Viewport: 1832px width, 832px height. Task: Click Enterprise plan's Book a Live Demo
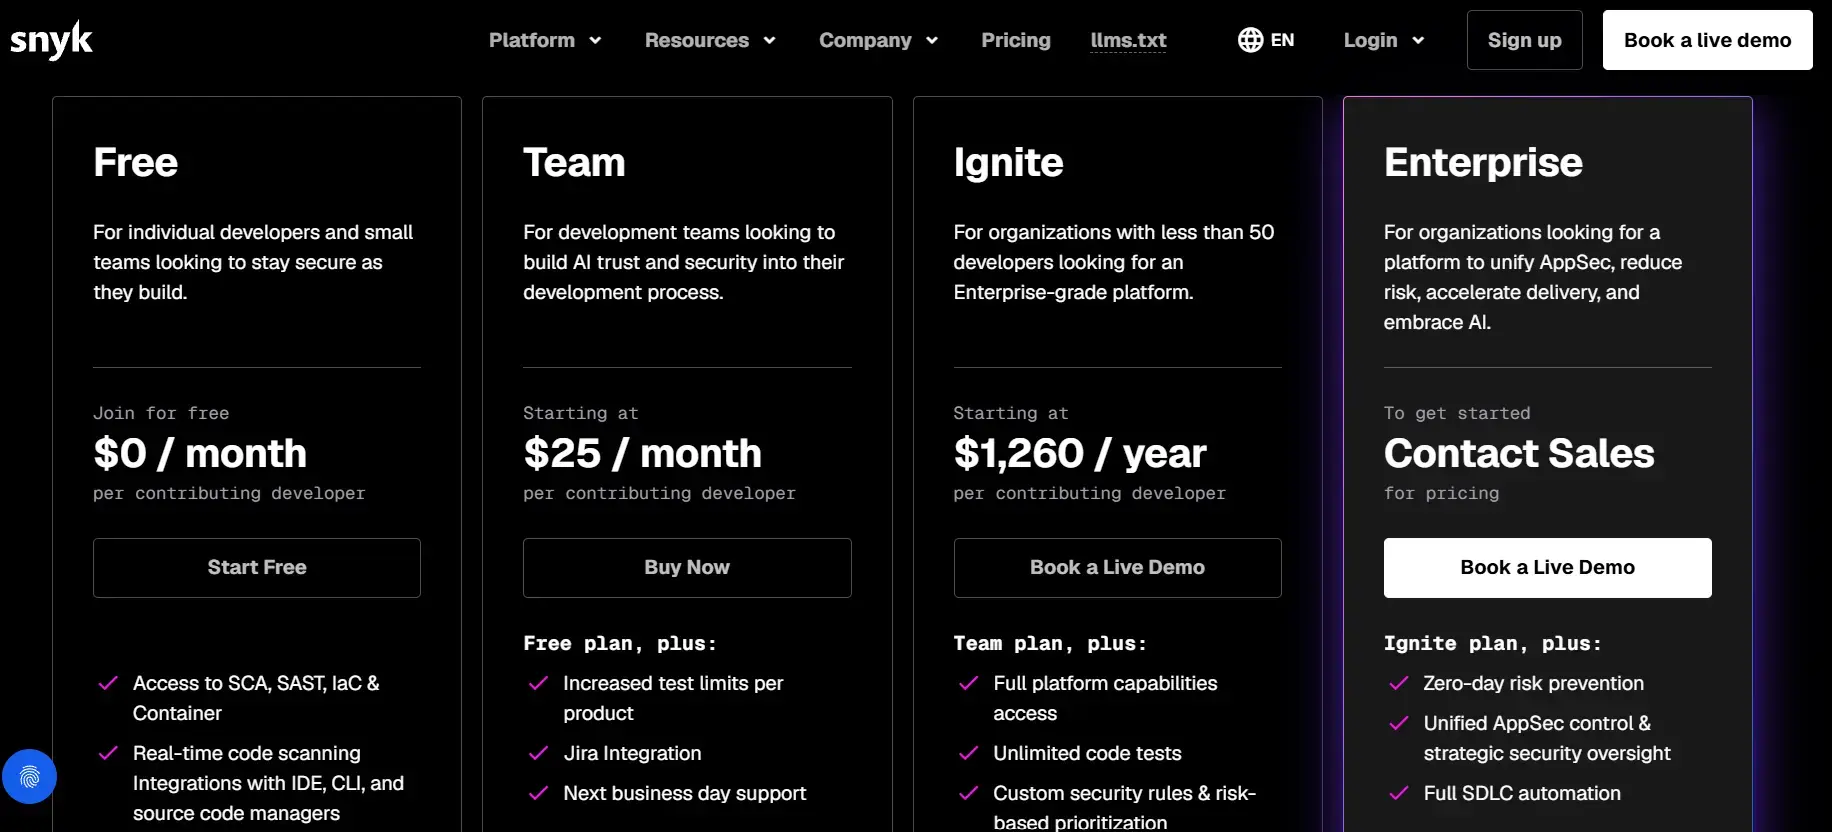[1547, 568]
